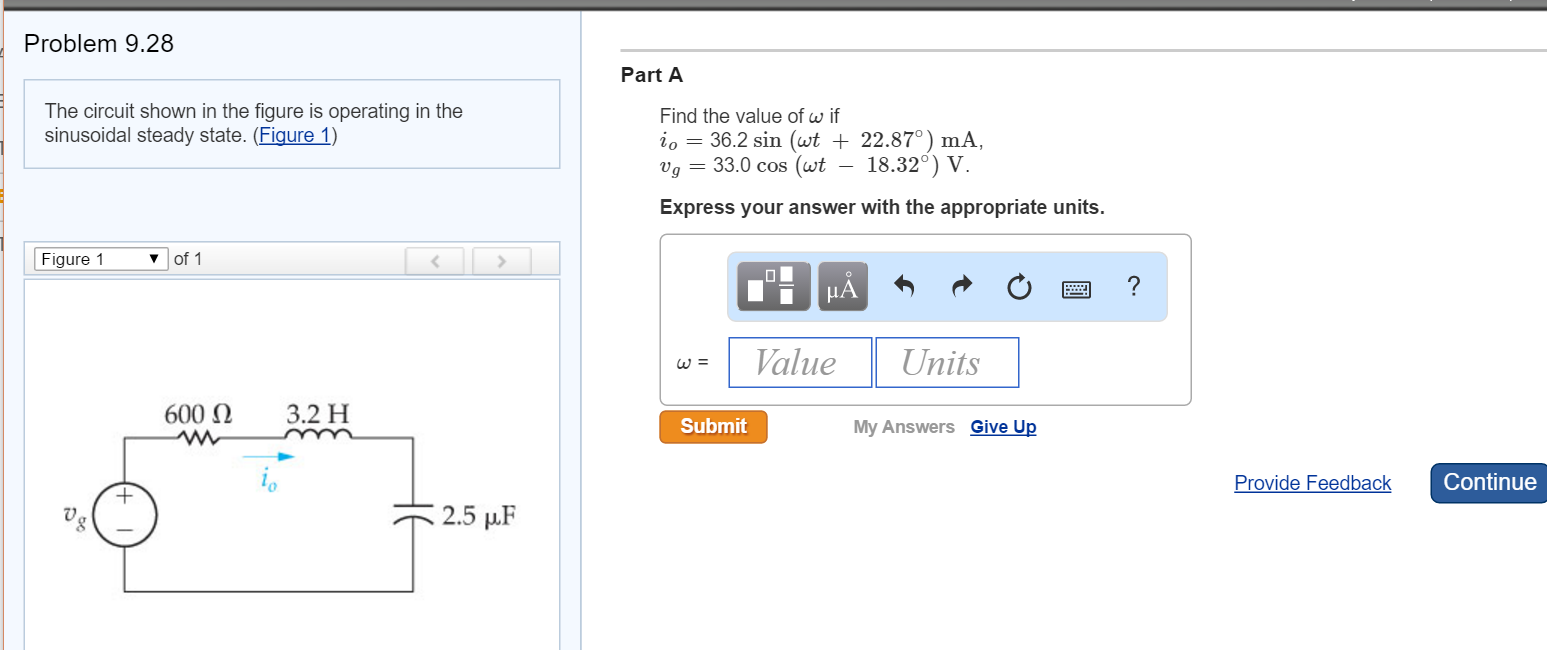Viewport: 1547px width, 650px height.
Task: Open the μÅ symbols and units palette
Action: point(842,287)
